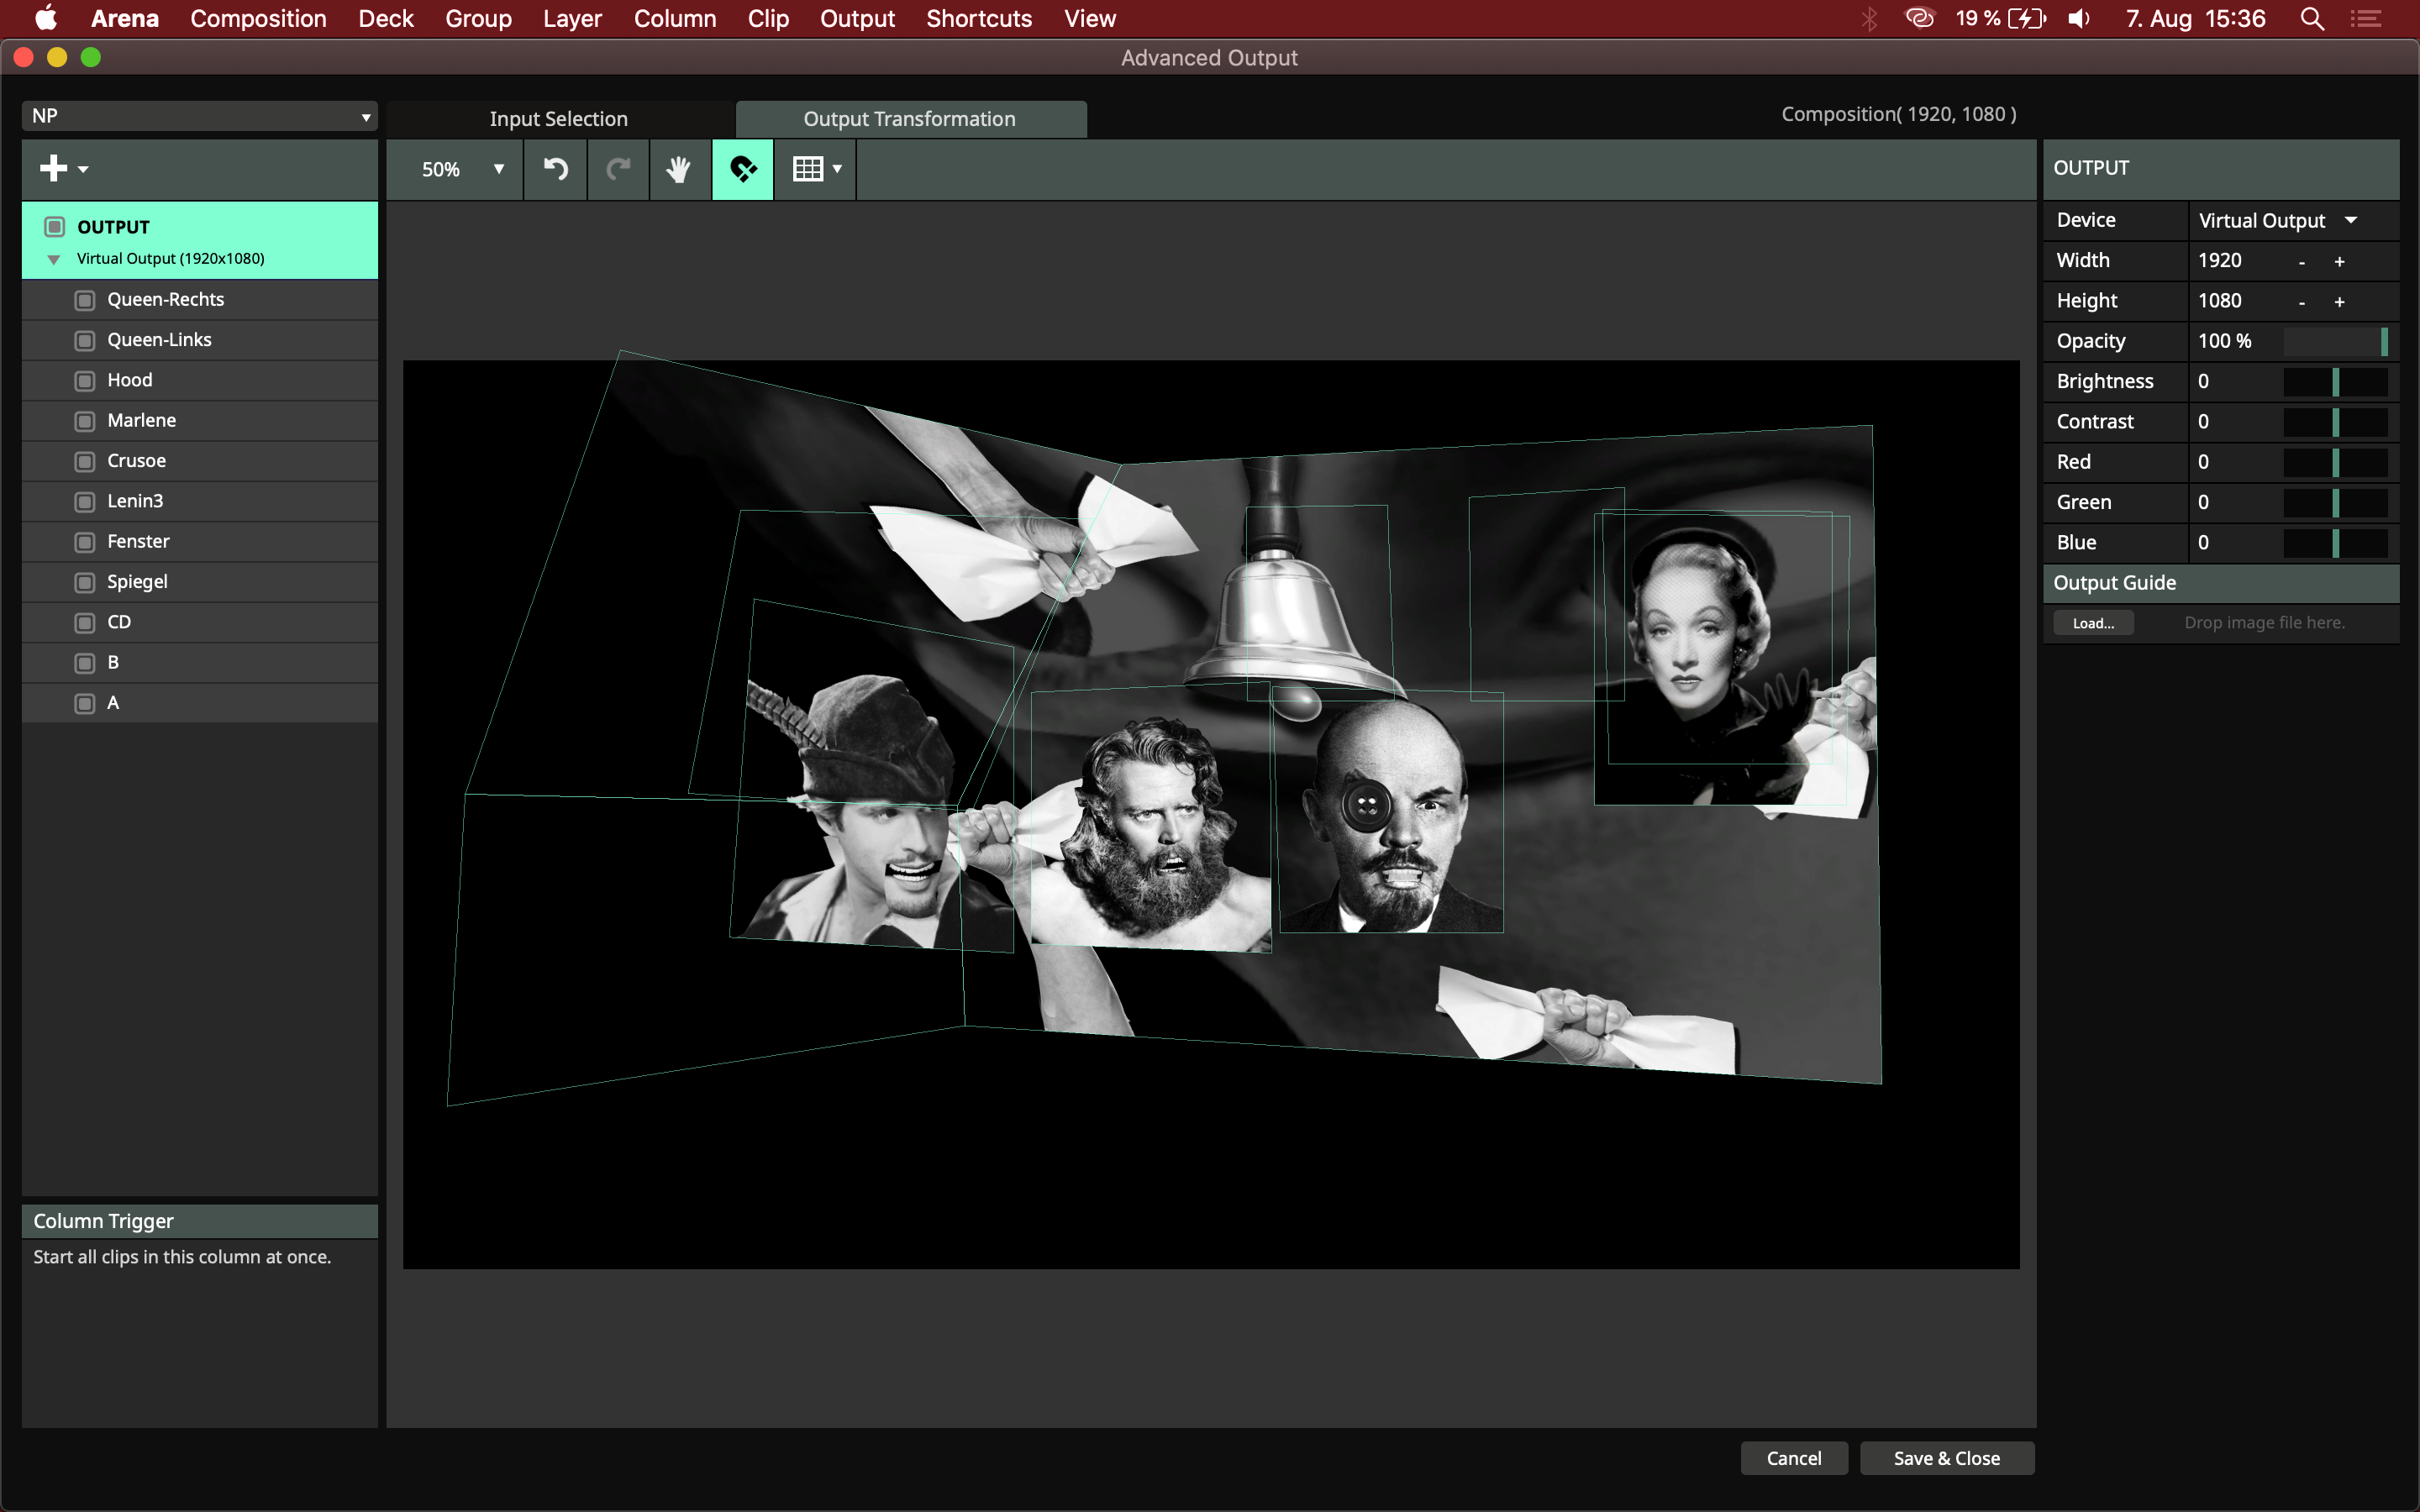Image resolution: width=2420 pixels, height=1512 pixels.
Task: Select the hand pan tool
Action: tap(679, 169)
